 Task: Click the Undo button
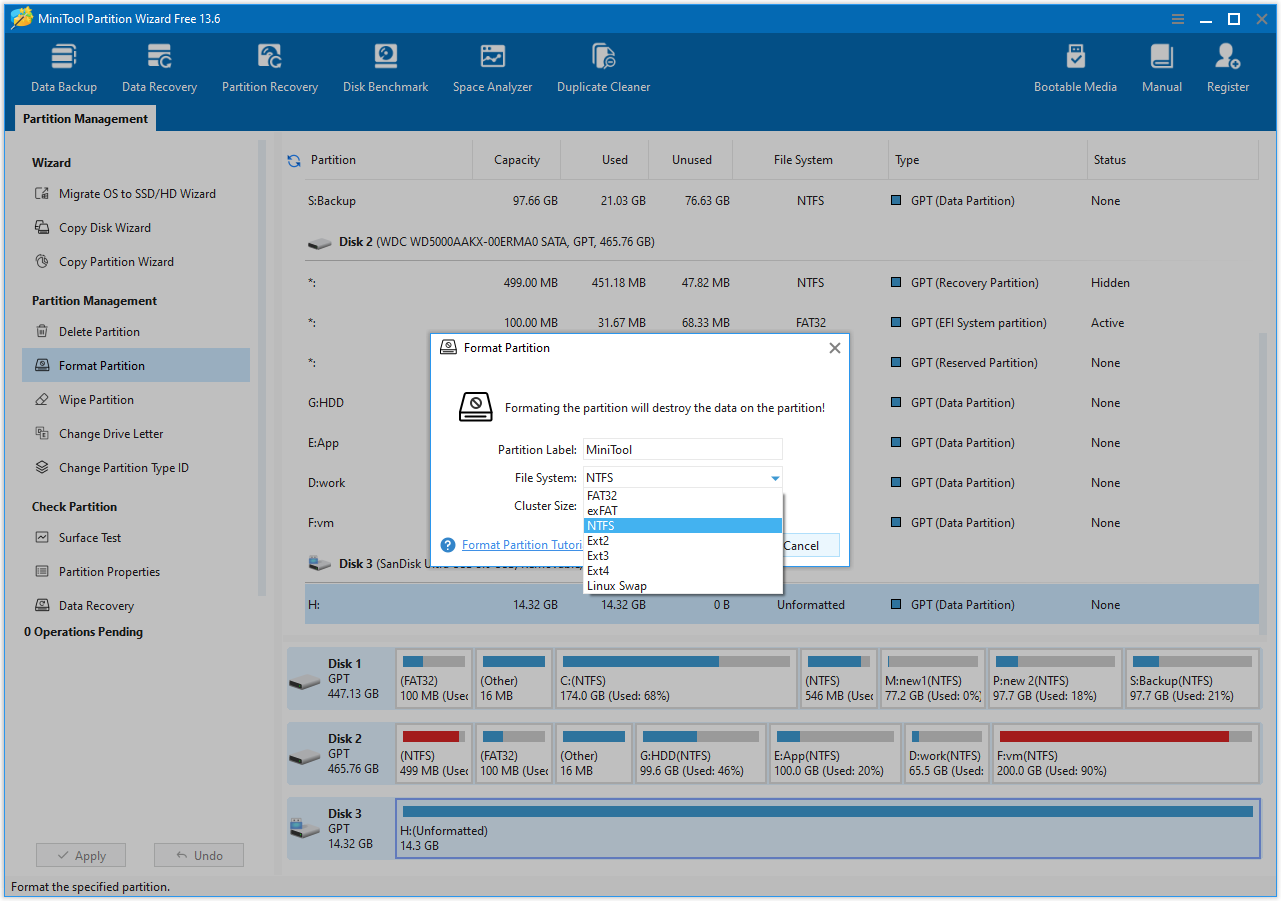(199, 856)
